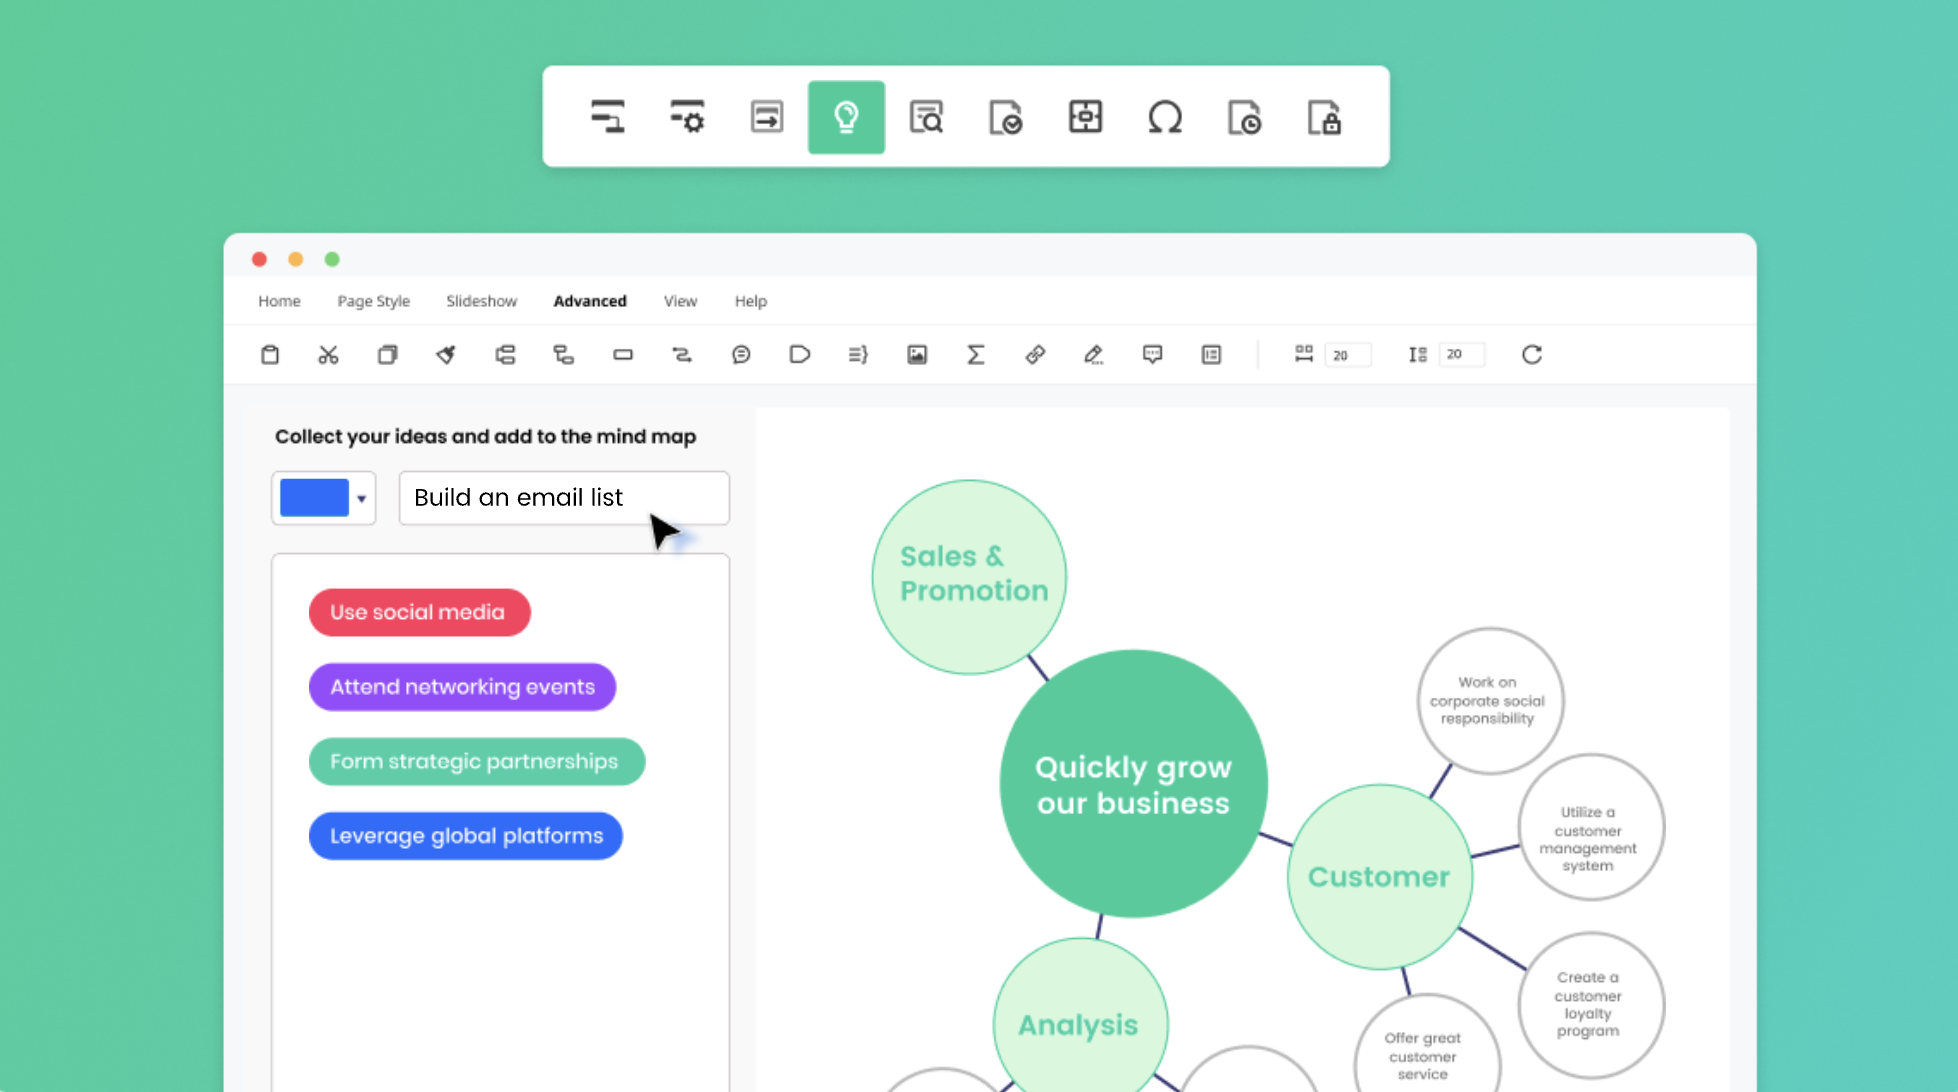The image size is (1958, 1092).
Task: Open the Slideshow menu tab
Action: [481, 301]
